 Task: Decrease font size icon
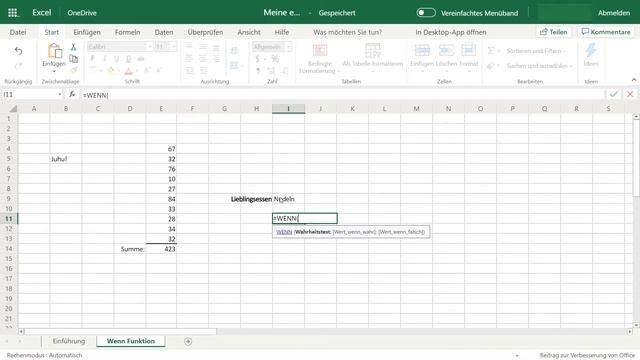point(159,71)
